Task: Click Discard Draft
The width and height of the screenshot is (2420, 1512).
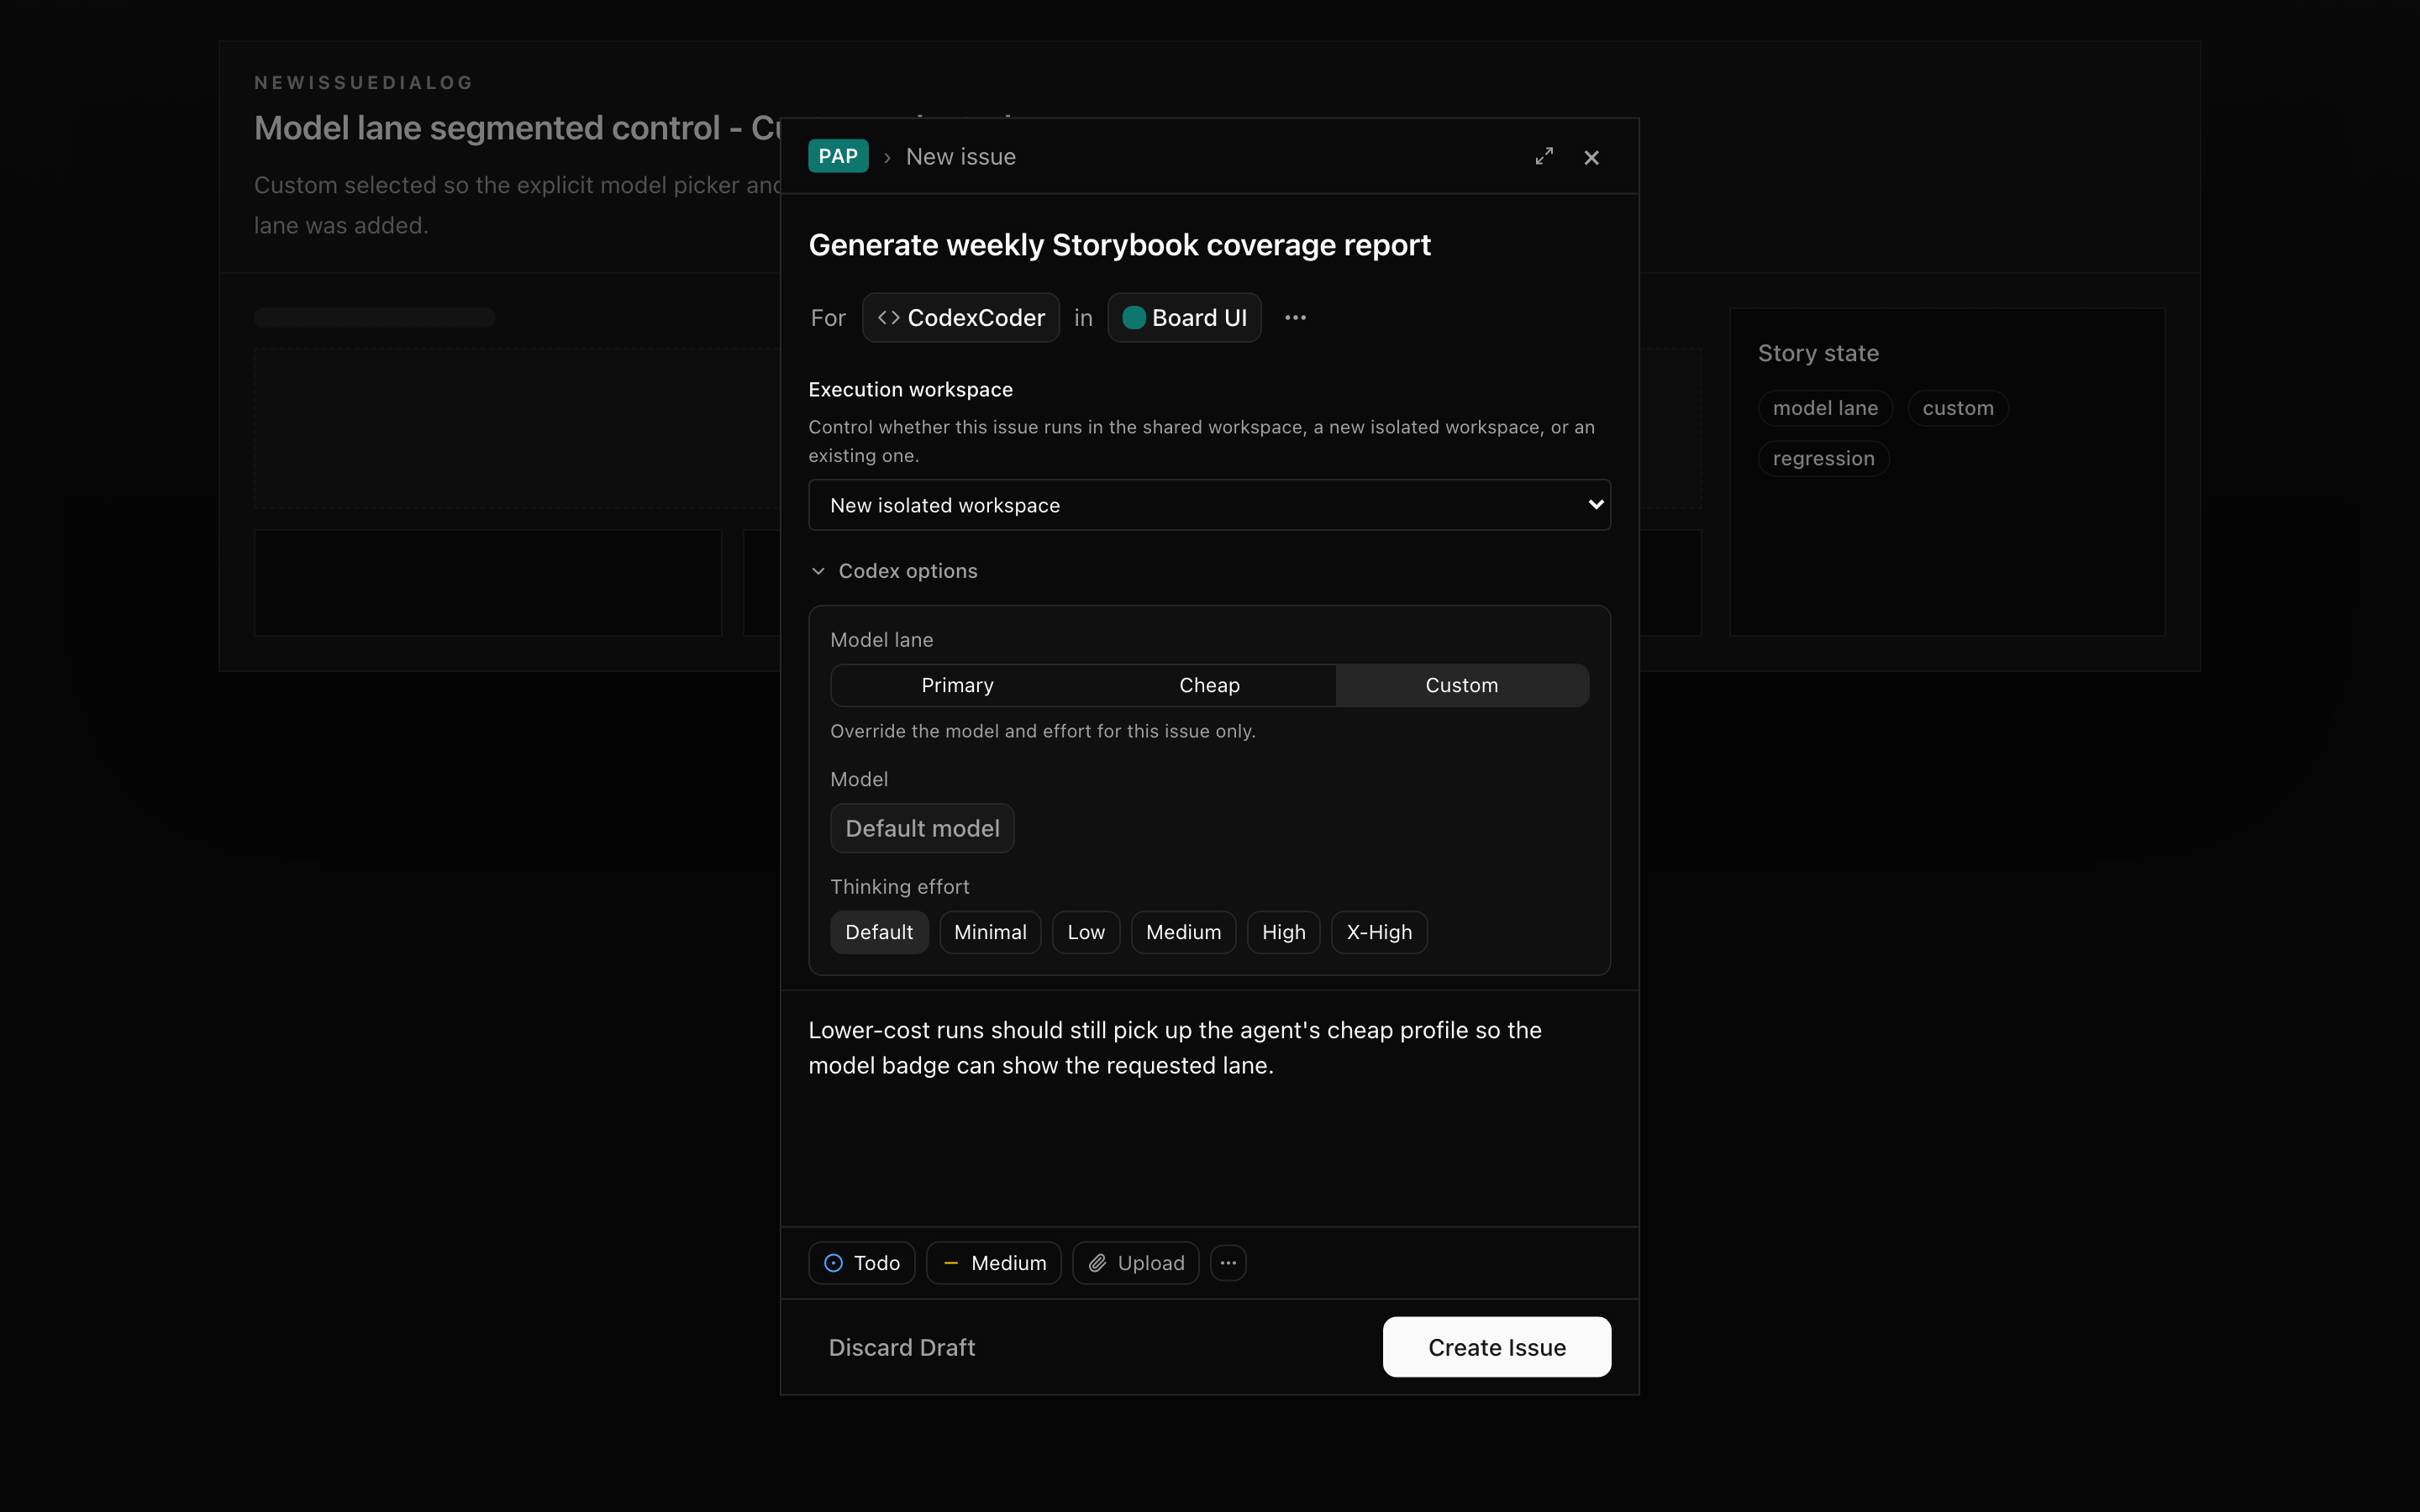Action: pos(901,1347)
